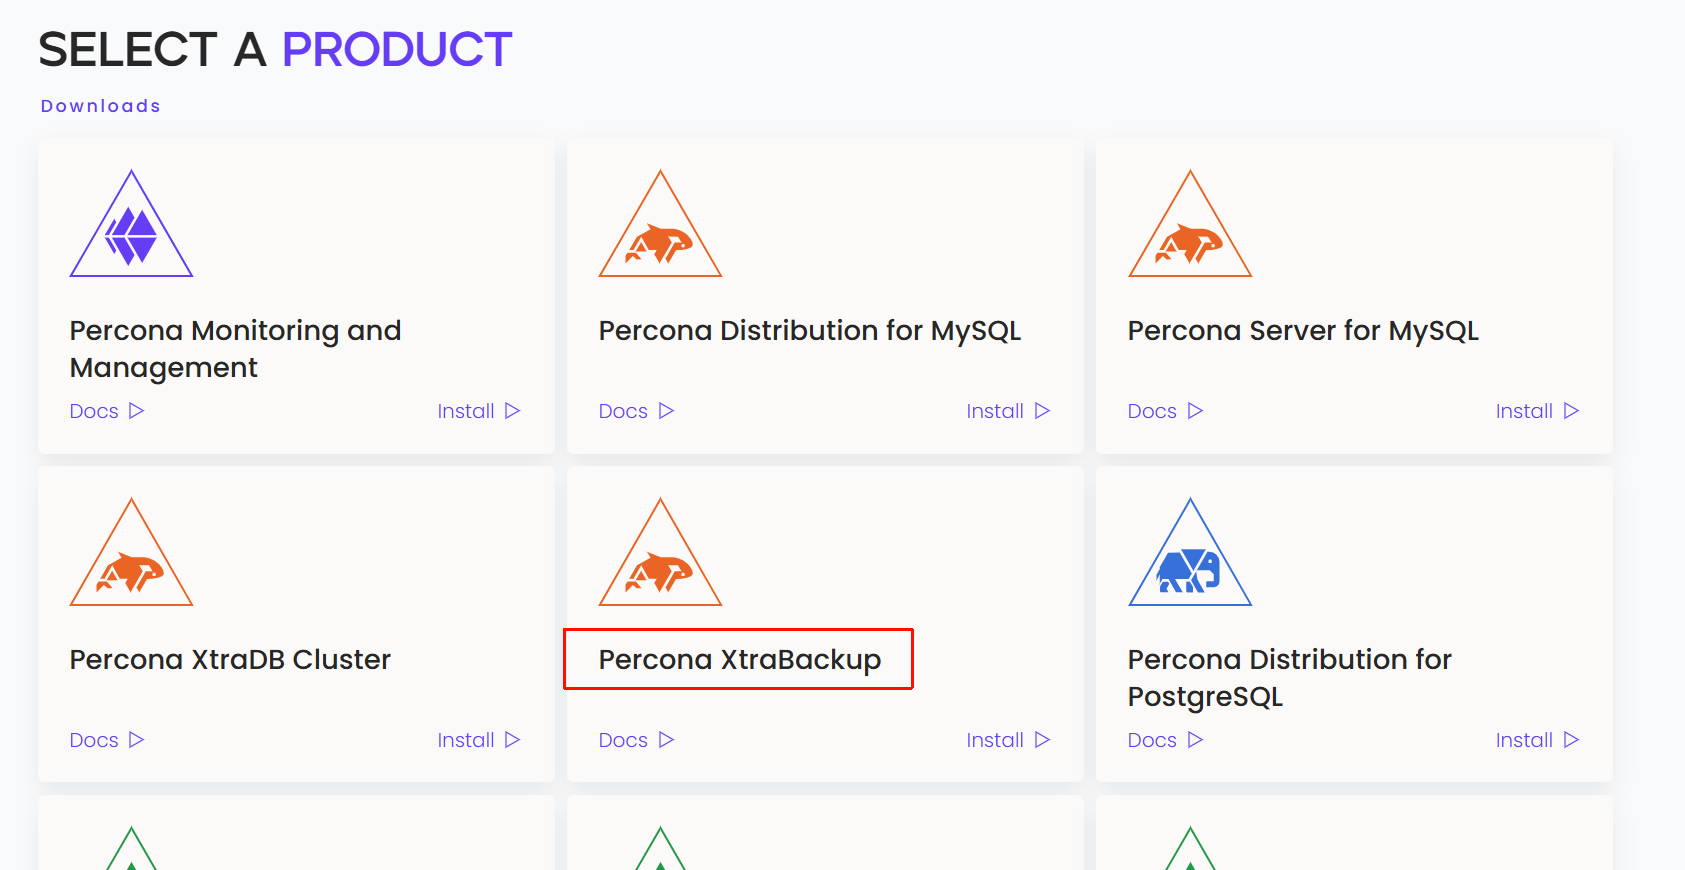
Task: Click the Percona XtraDB Cluster dolphin icon
Action: (x=131, y=552)
